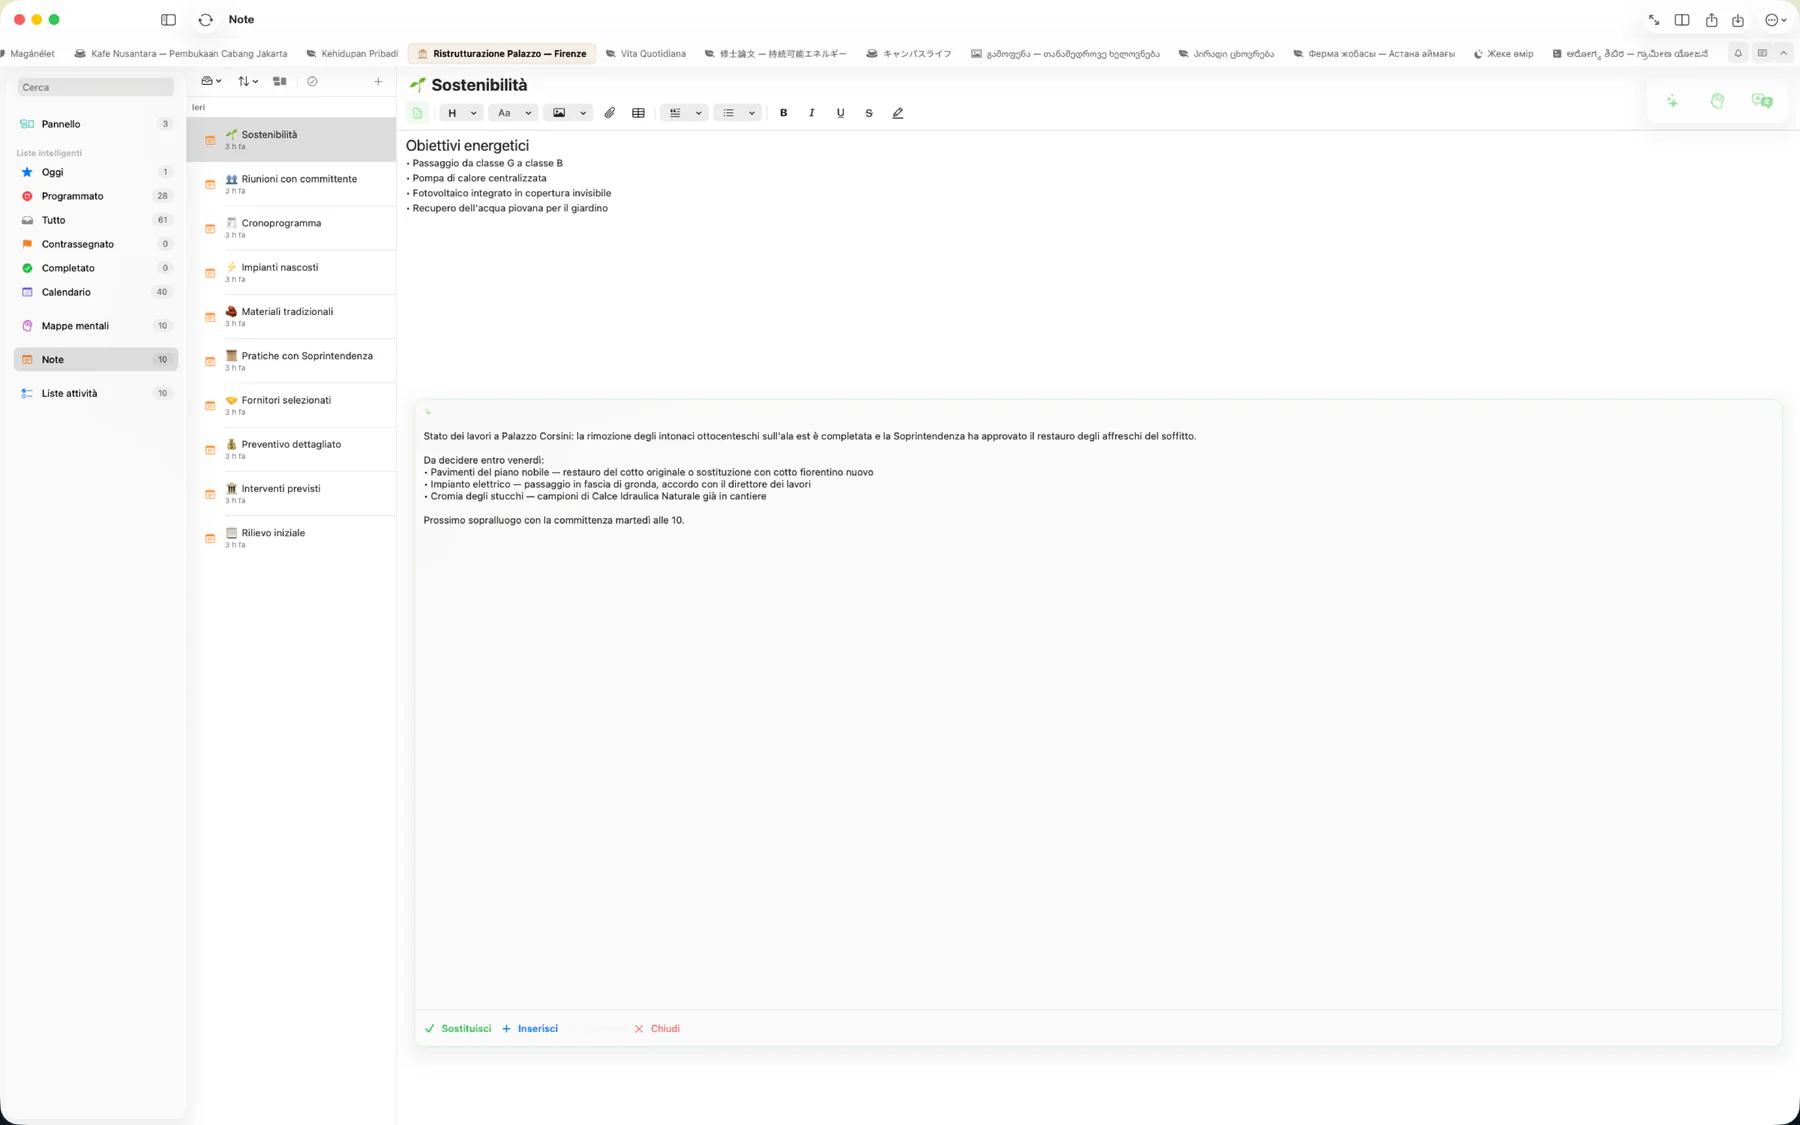Viewport: 1800px width, 1125px height.
Task: Collapse the tab bar with chevron
Action: 1783,53
